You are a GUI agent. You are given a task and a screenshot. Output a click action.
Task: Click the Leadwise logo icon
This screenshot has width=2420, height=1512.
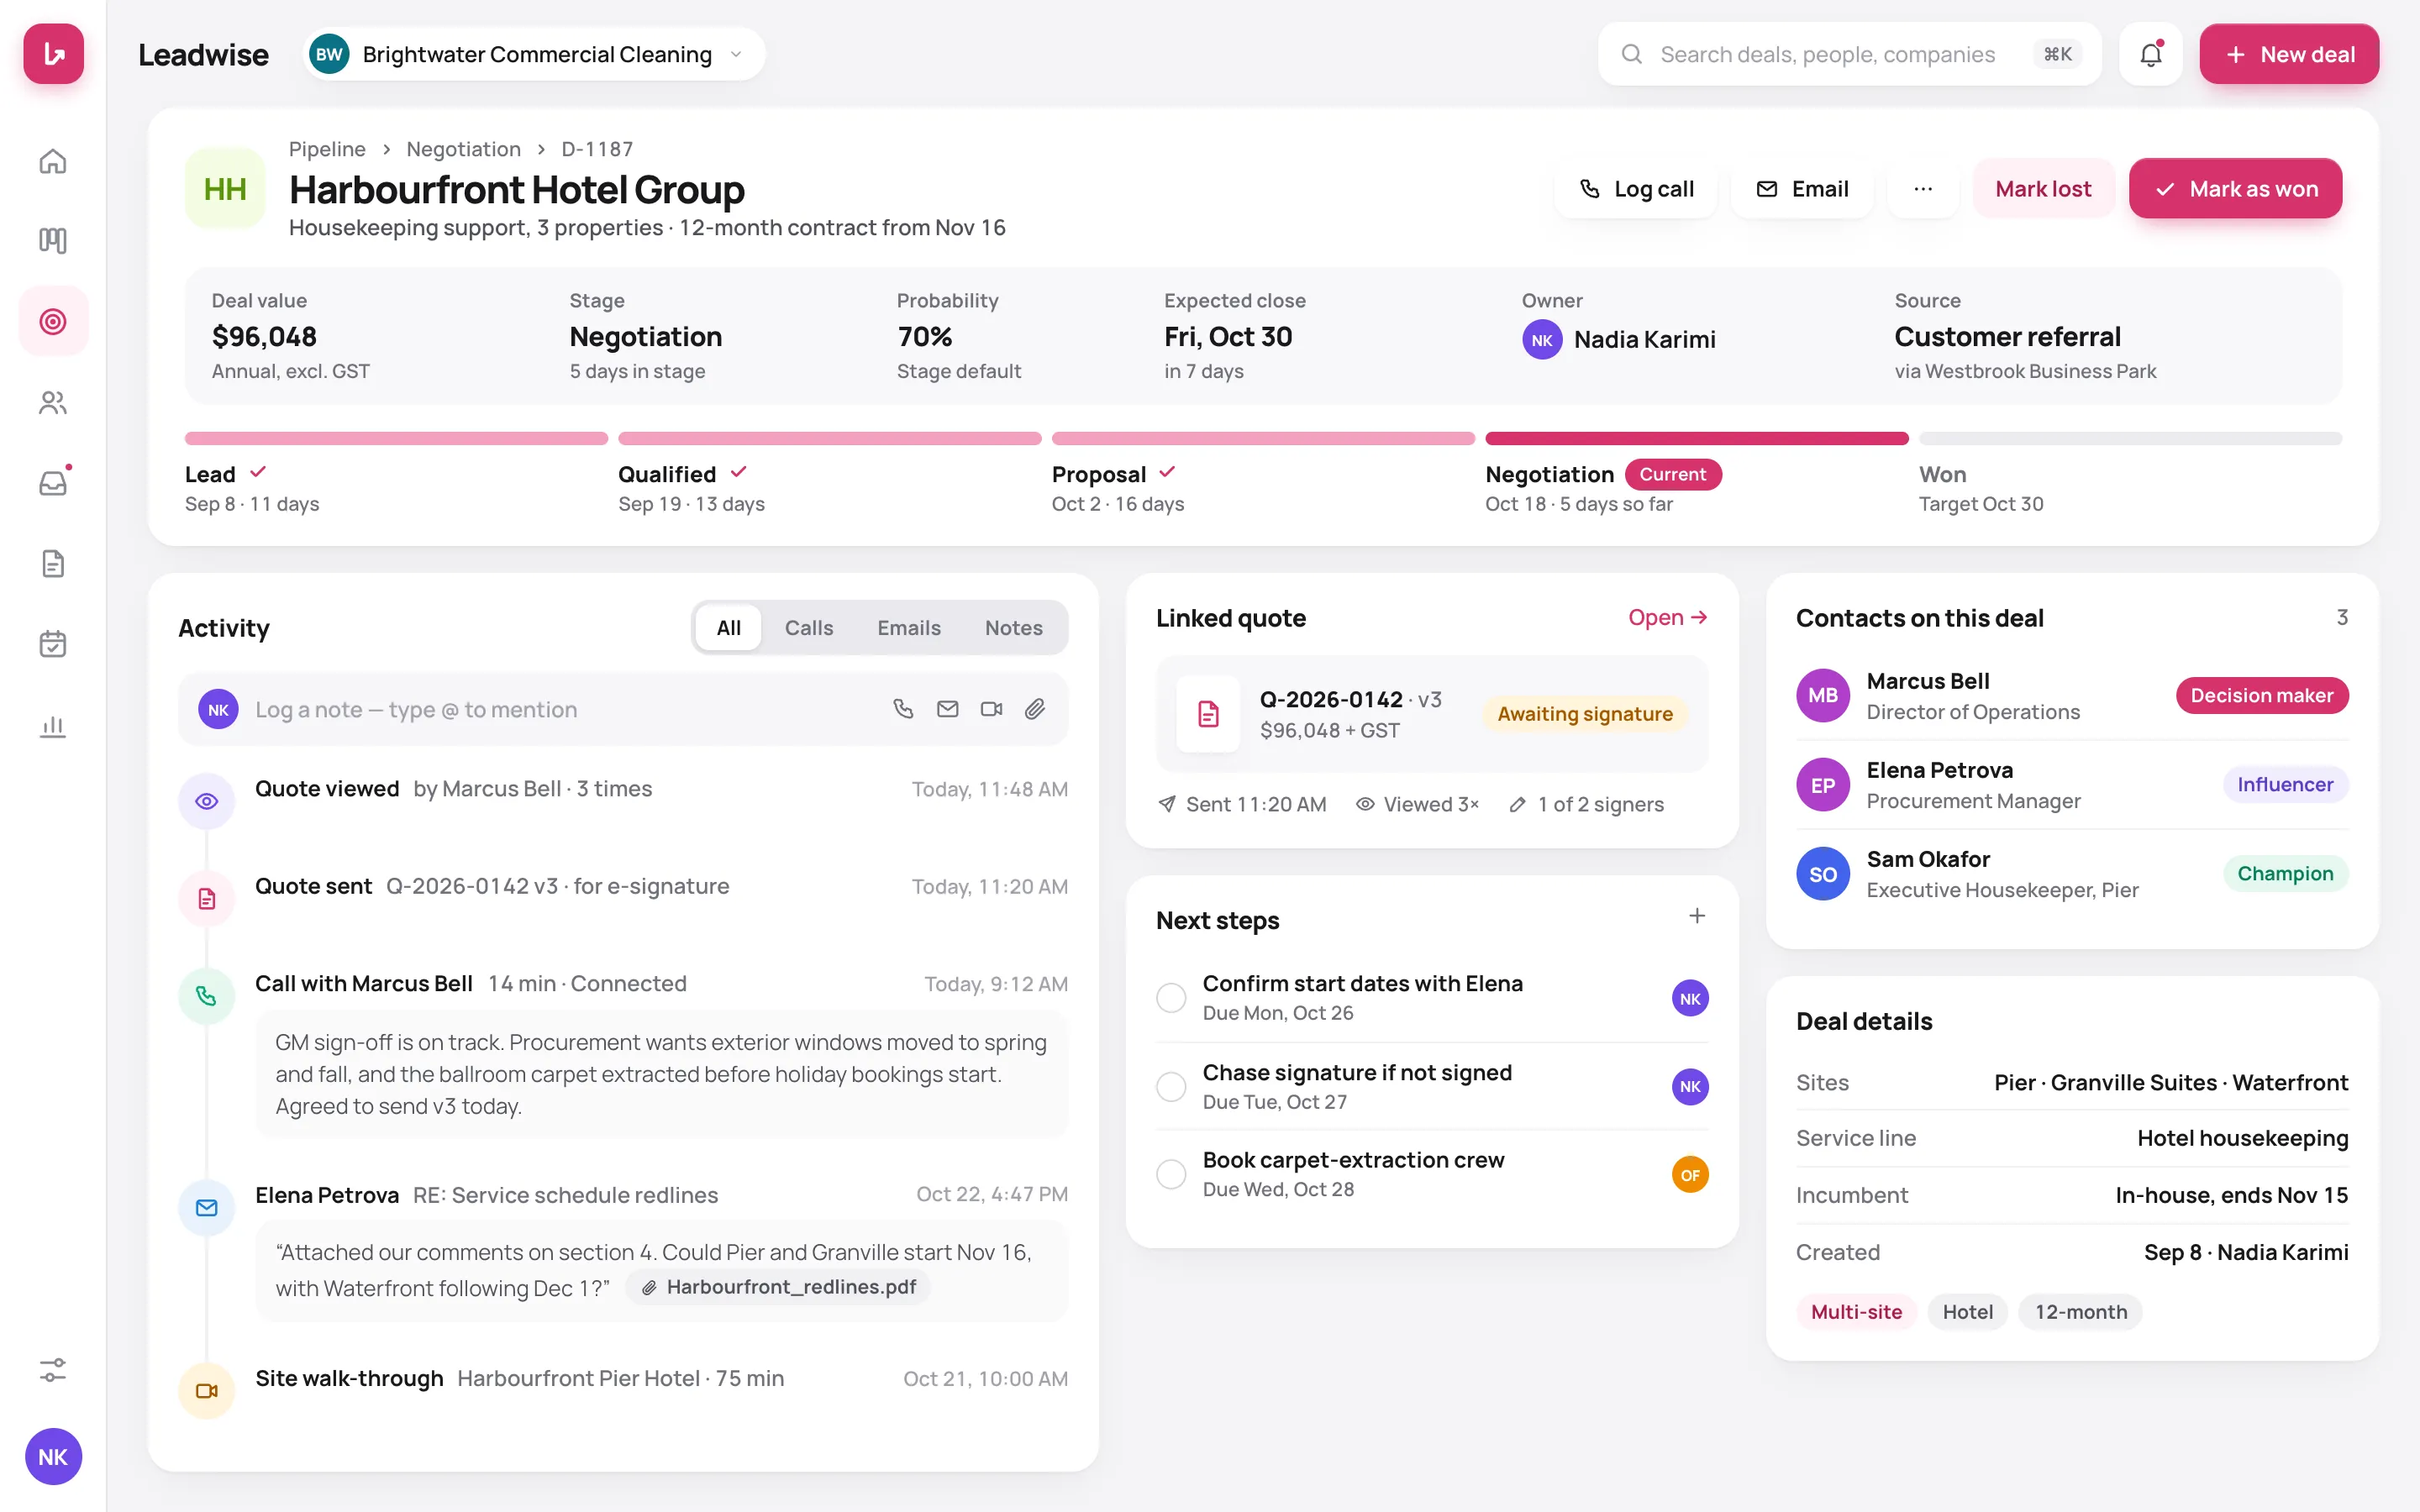pyautogui.click(x=53, y=54)
